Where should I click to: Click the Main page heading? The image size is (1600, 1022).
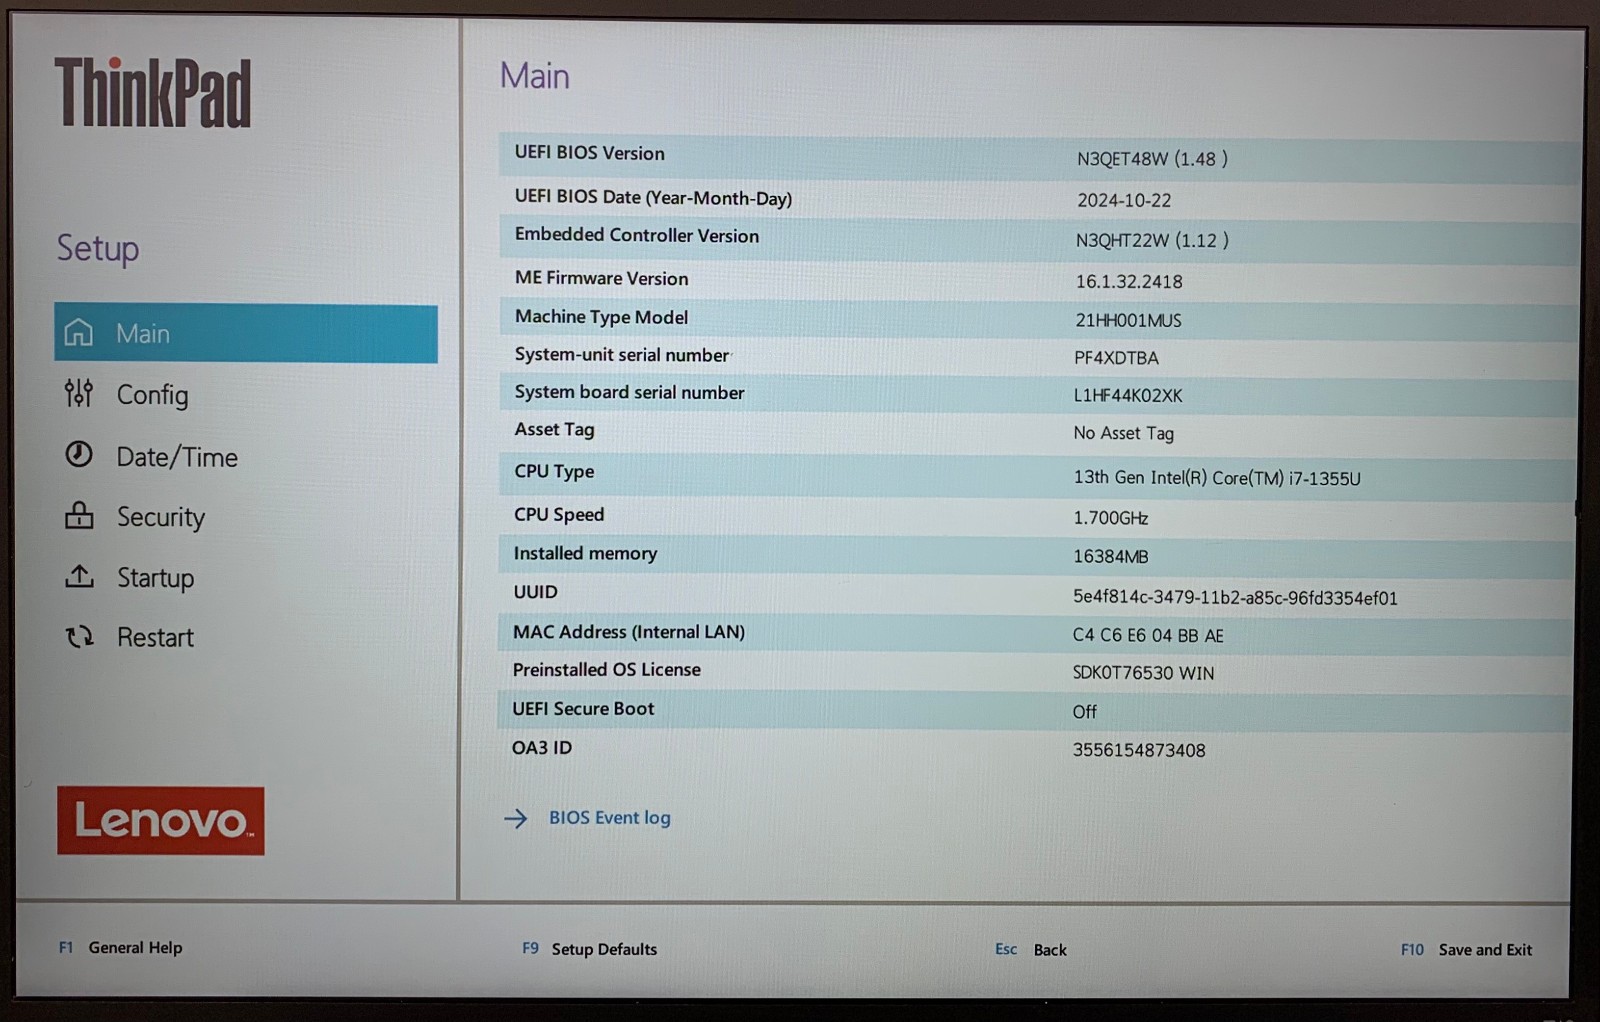(534, 76)
